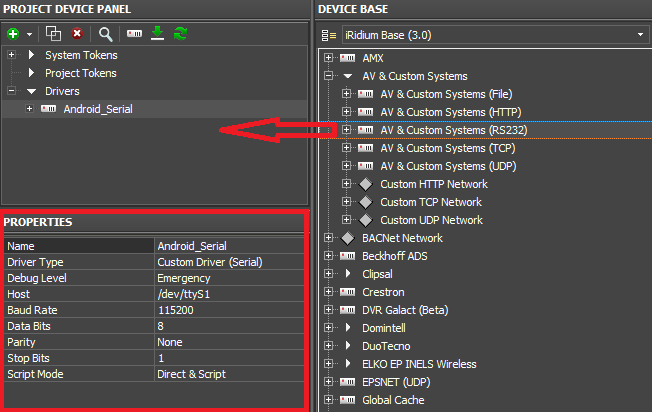Click the red delete device icon
Screen dimensions: 652x412
pyautogui.click(x=77, y=33)
